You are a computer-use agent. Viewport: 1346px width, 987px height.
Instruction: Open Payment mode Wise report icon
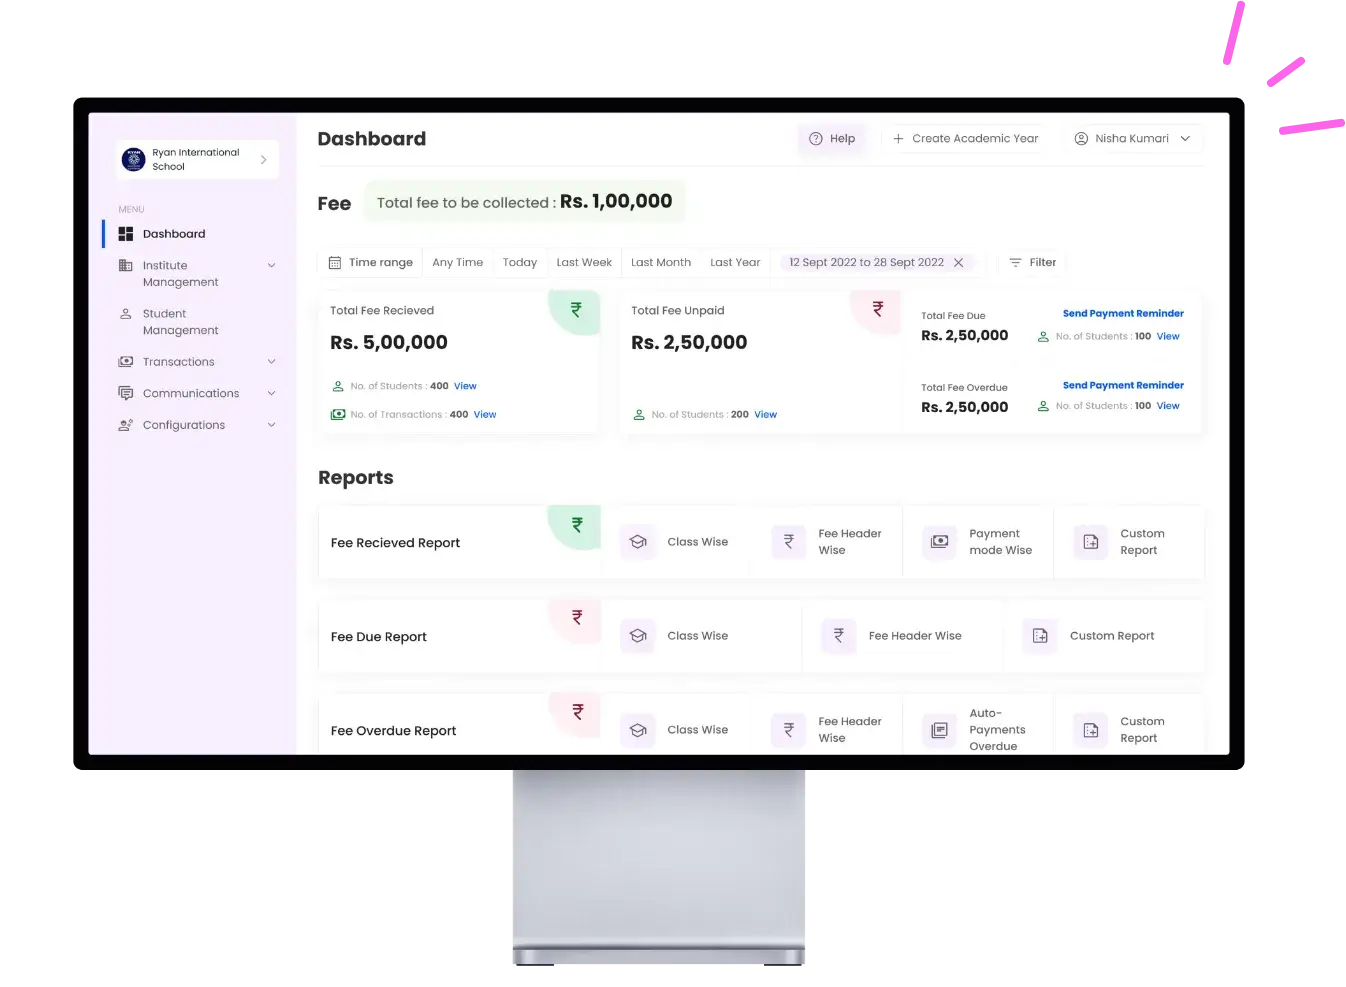point(938,541)
